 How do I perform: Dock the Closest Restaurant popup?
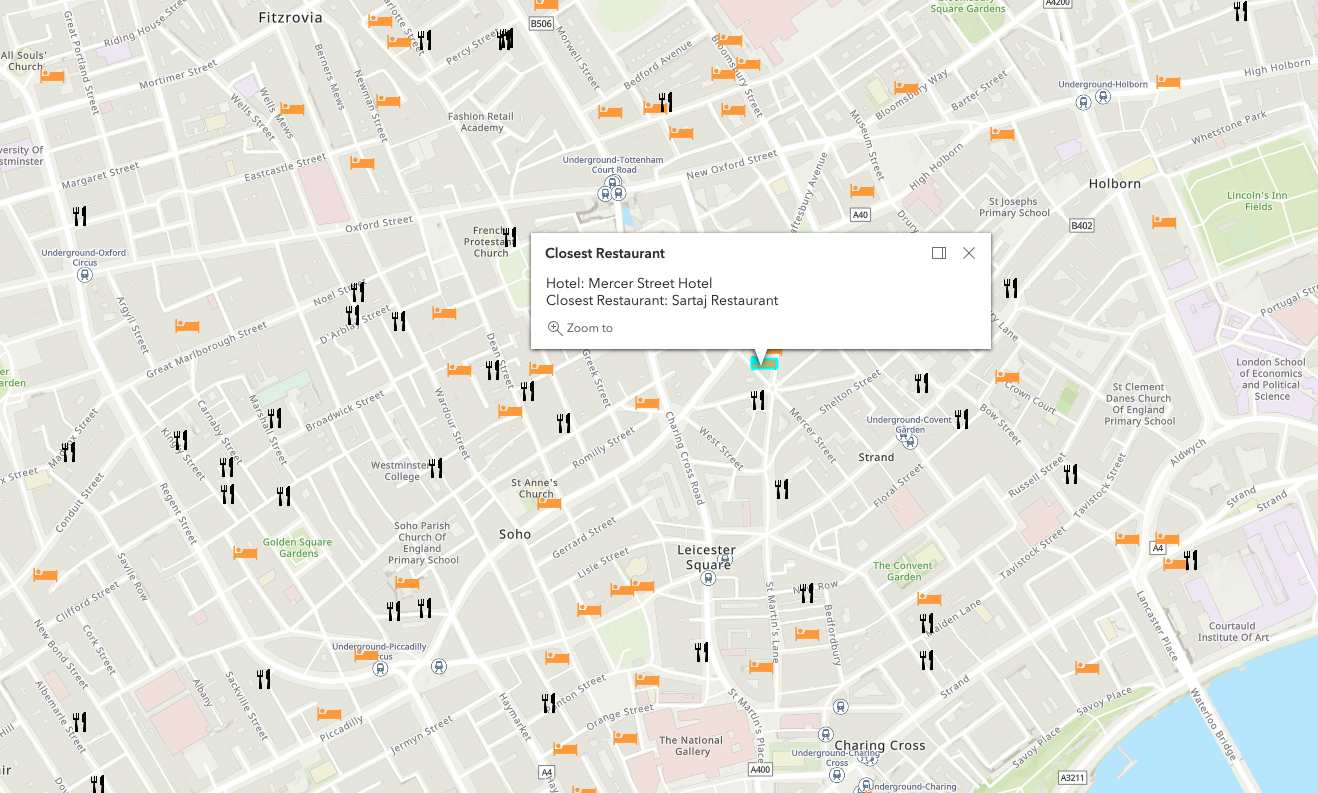coord(938,253)
